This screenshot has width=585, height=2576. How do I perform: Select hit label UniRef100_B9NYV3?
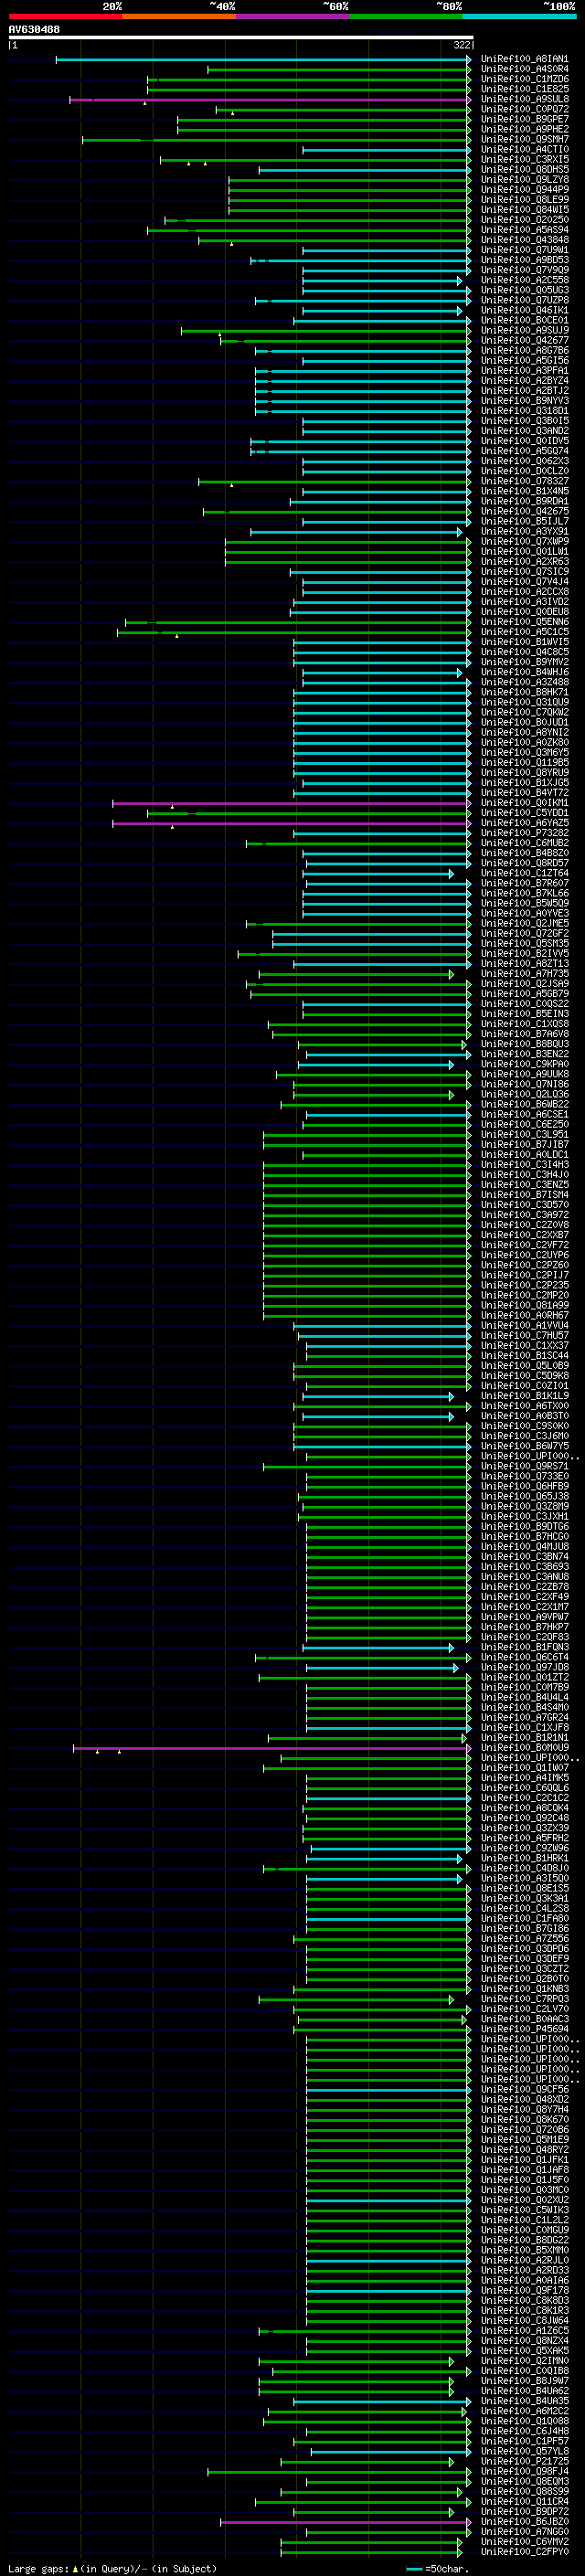524,401
